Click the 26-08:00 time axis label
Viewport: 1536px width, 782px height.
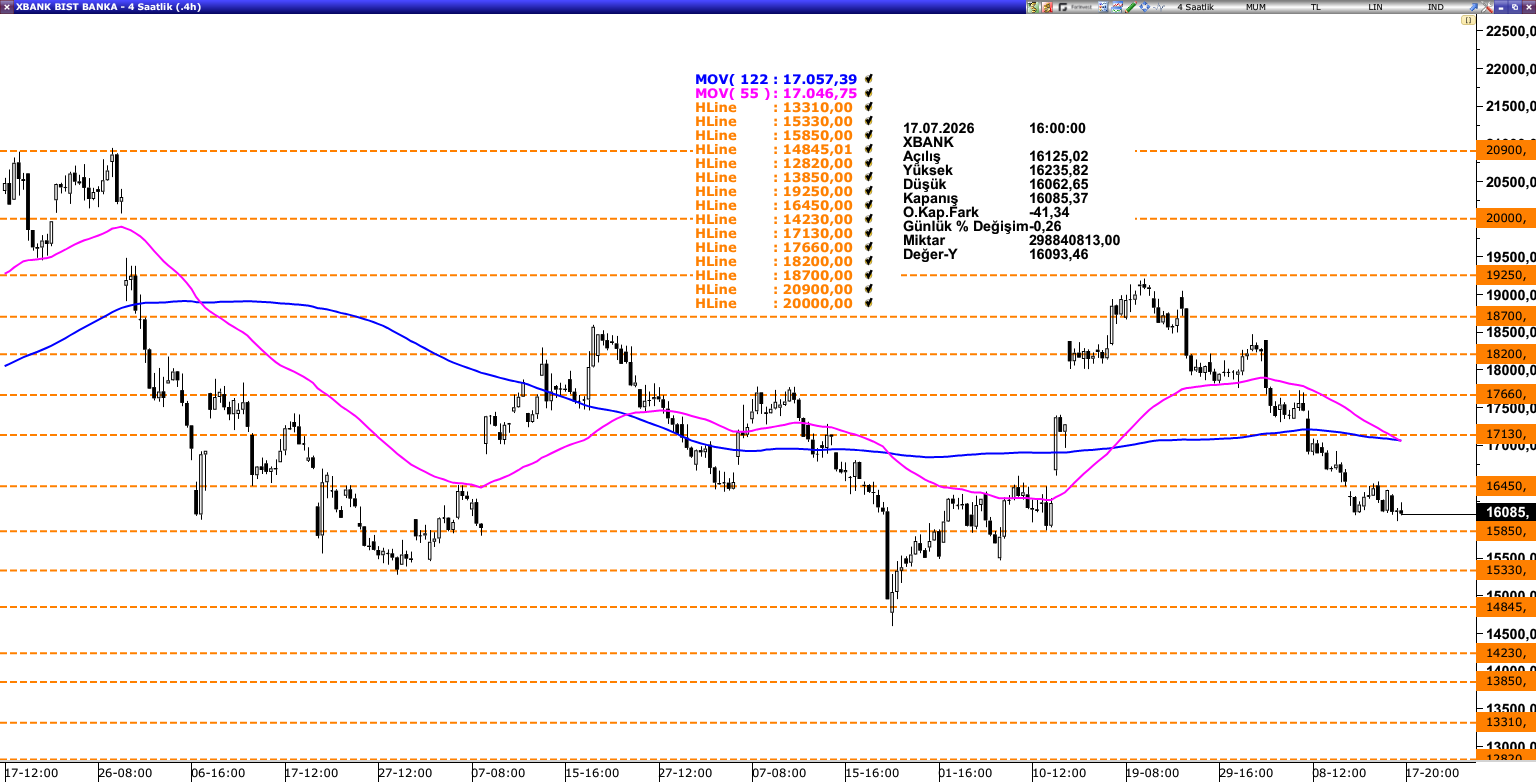tap(125, 773)
